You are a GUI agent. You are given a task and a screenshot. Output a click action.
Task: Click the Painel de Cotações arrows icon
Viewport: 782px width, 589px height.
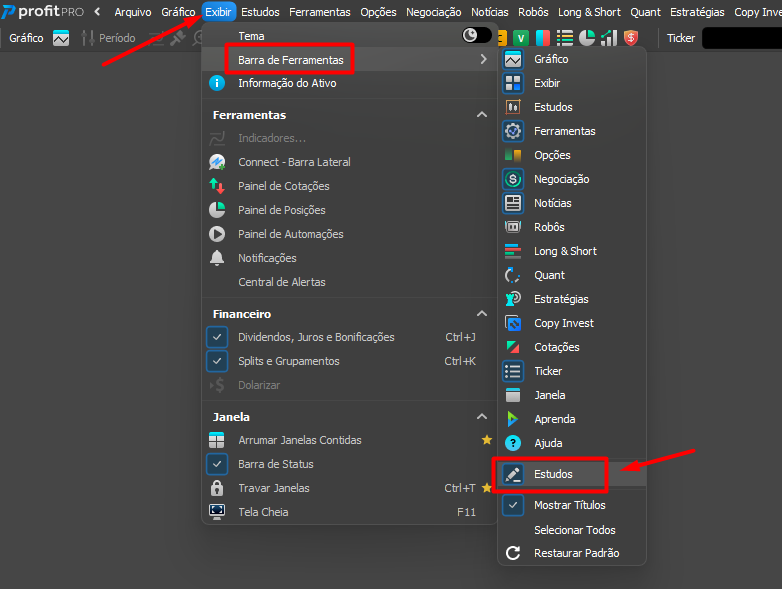[217, 186]
